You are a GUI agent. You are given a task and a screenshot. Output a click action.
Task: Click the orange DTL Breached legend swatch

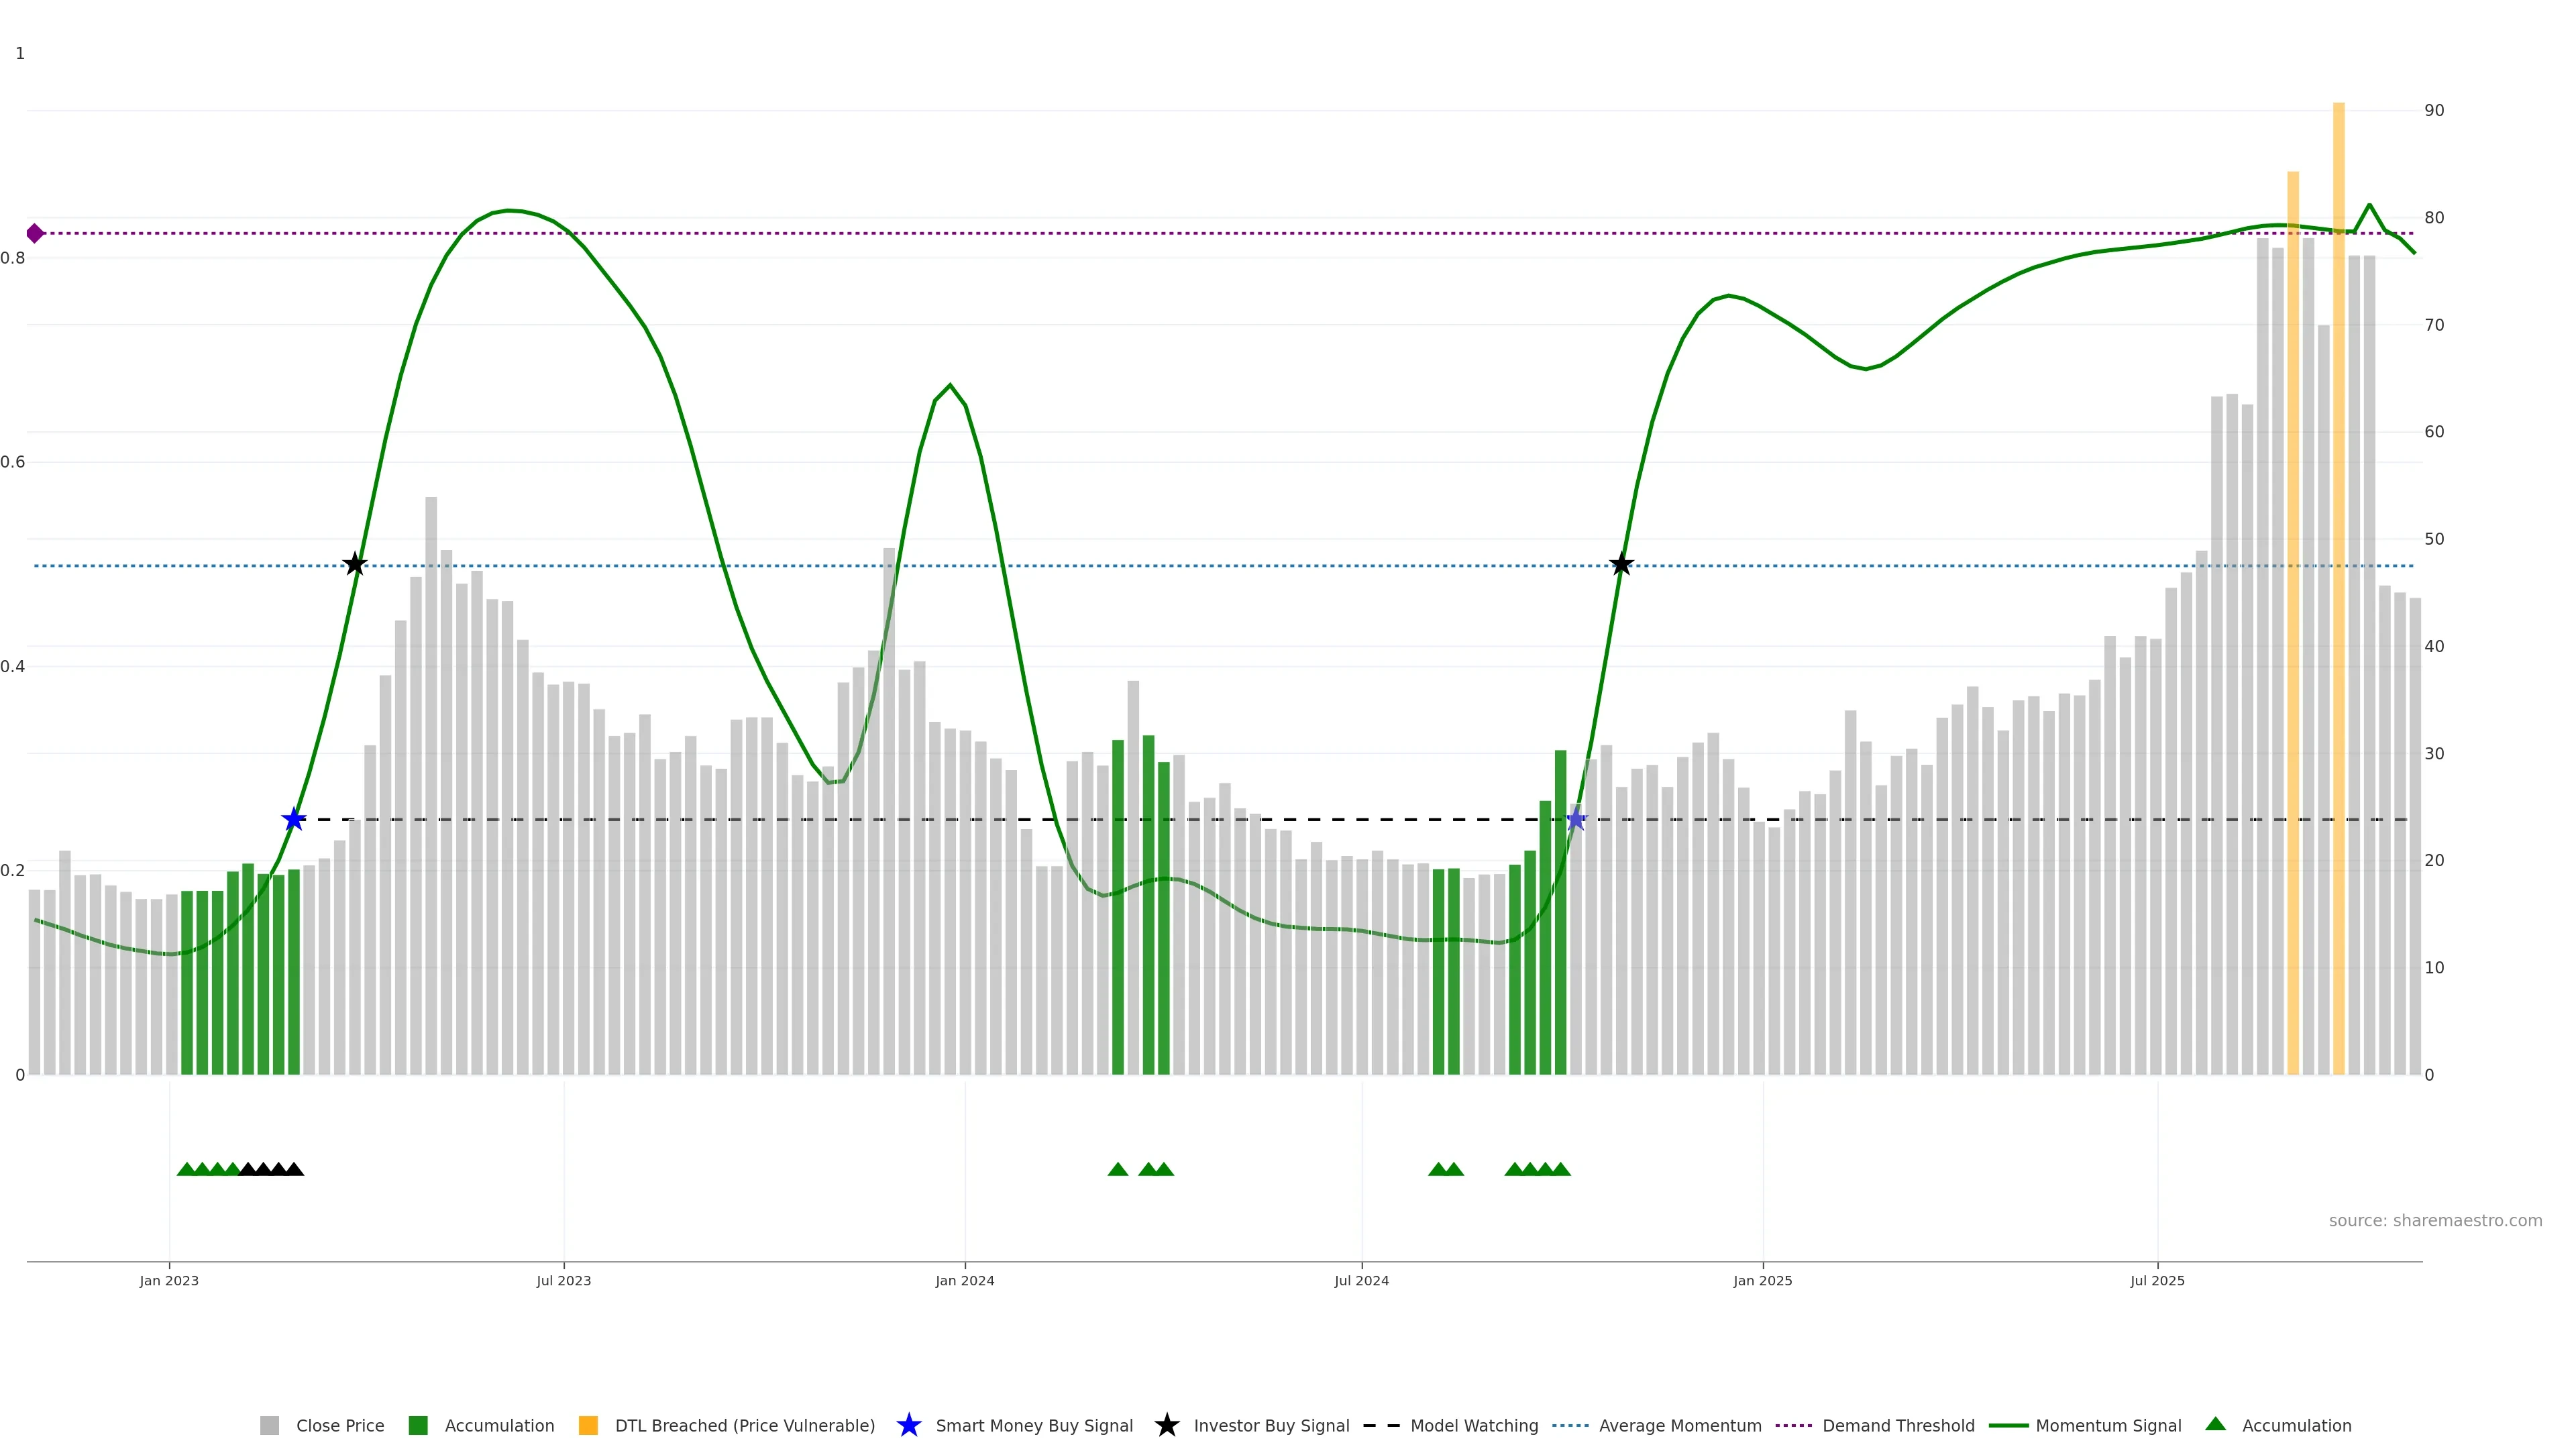tap(588, 1425)
